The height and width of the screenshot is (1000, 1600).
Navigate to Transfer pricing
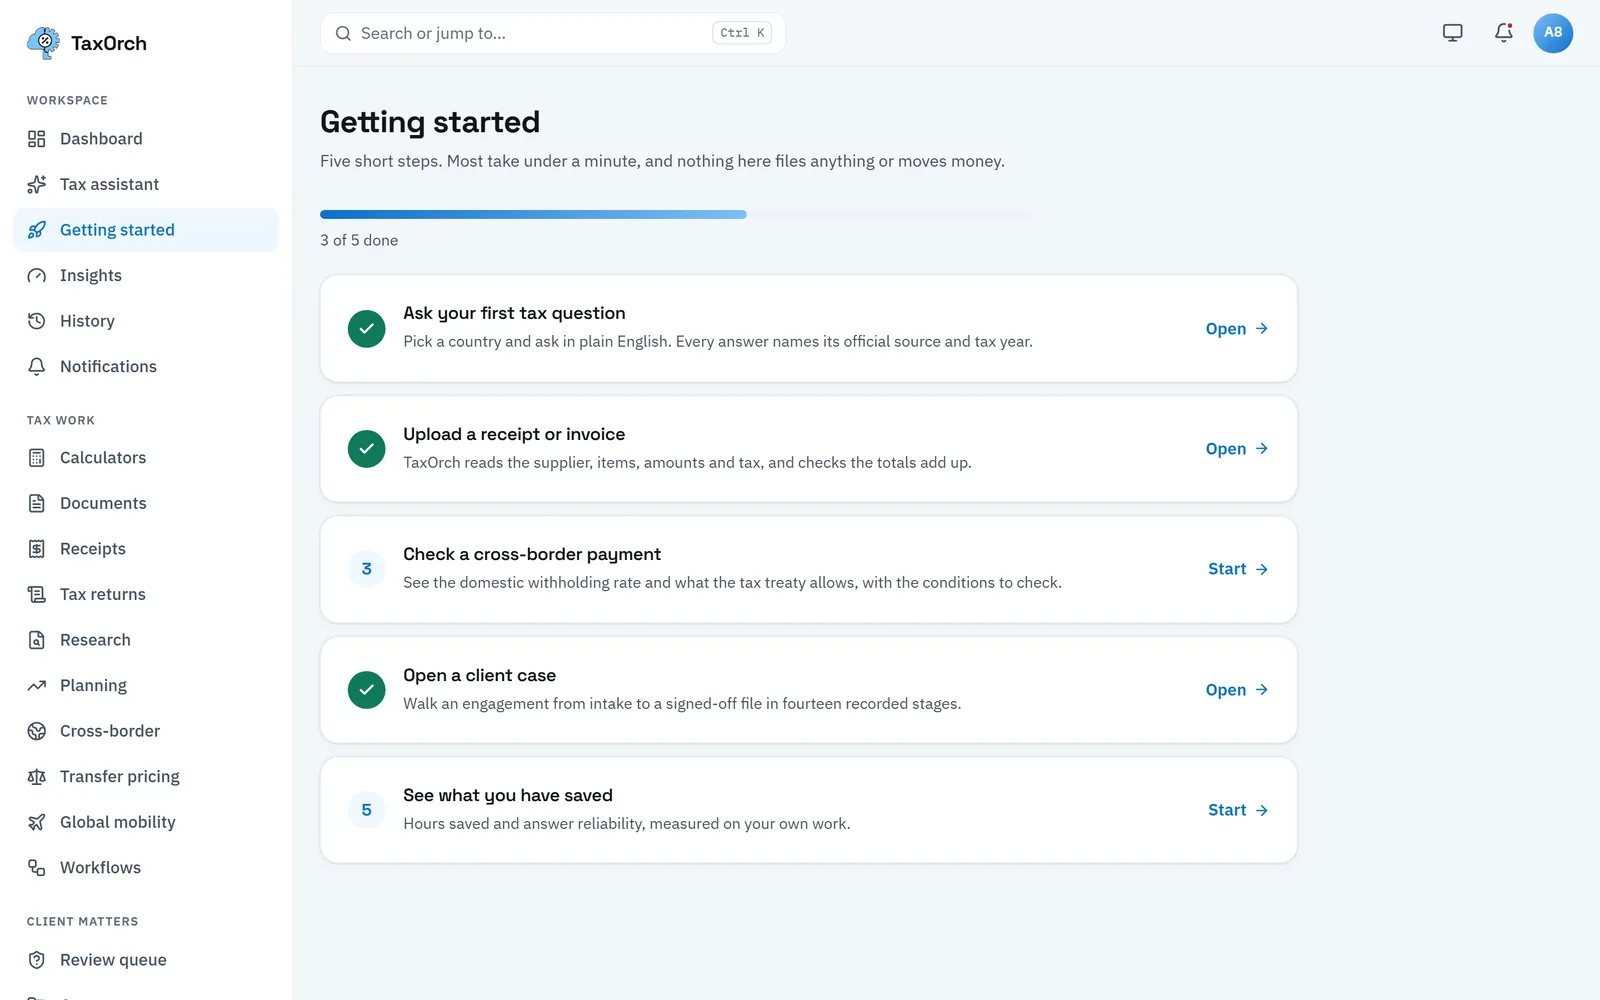(146, 776)
